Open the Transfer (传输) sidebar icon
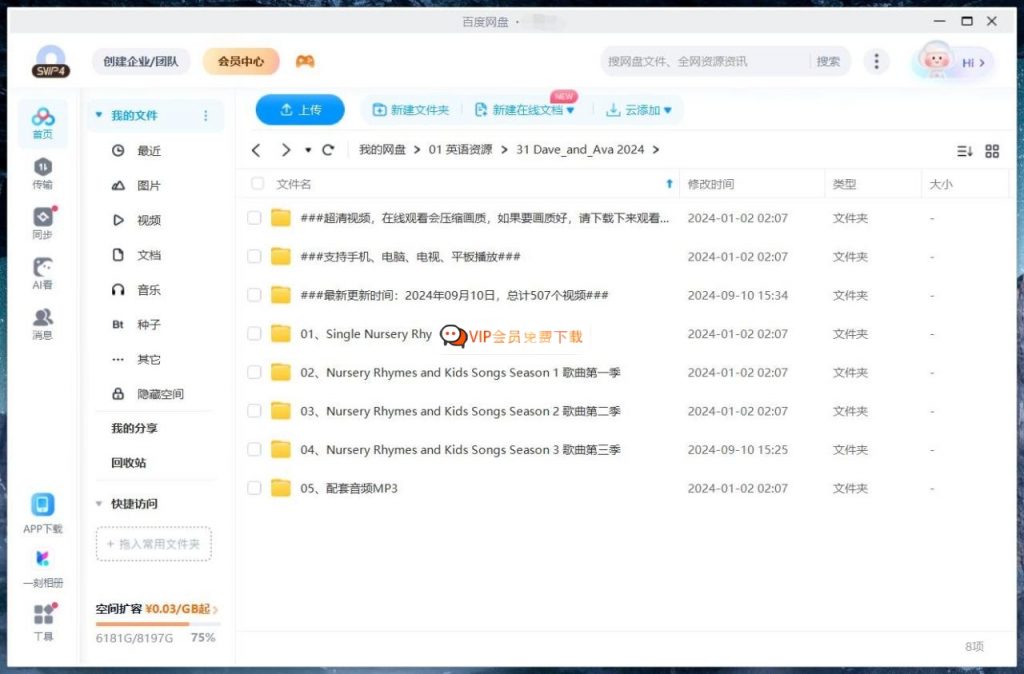 point(42,173)
